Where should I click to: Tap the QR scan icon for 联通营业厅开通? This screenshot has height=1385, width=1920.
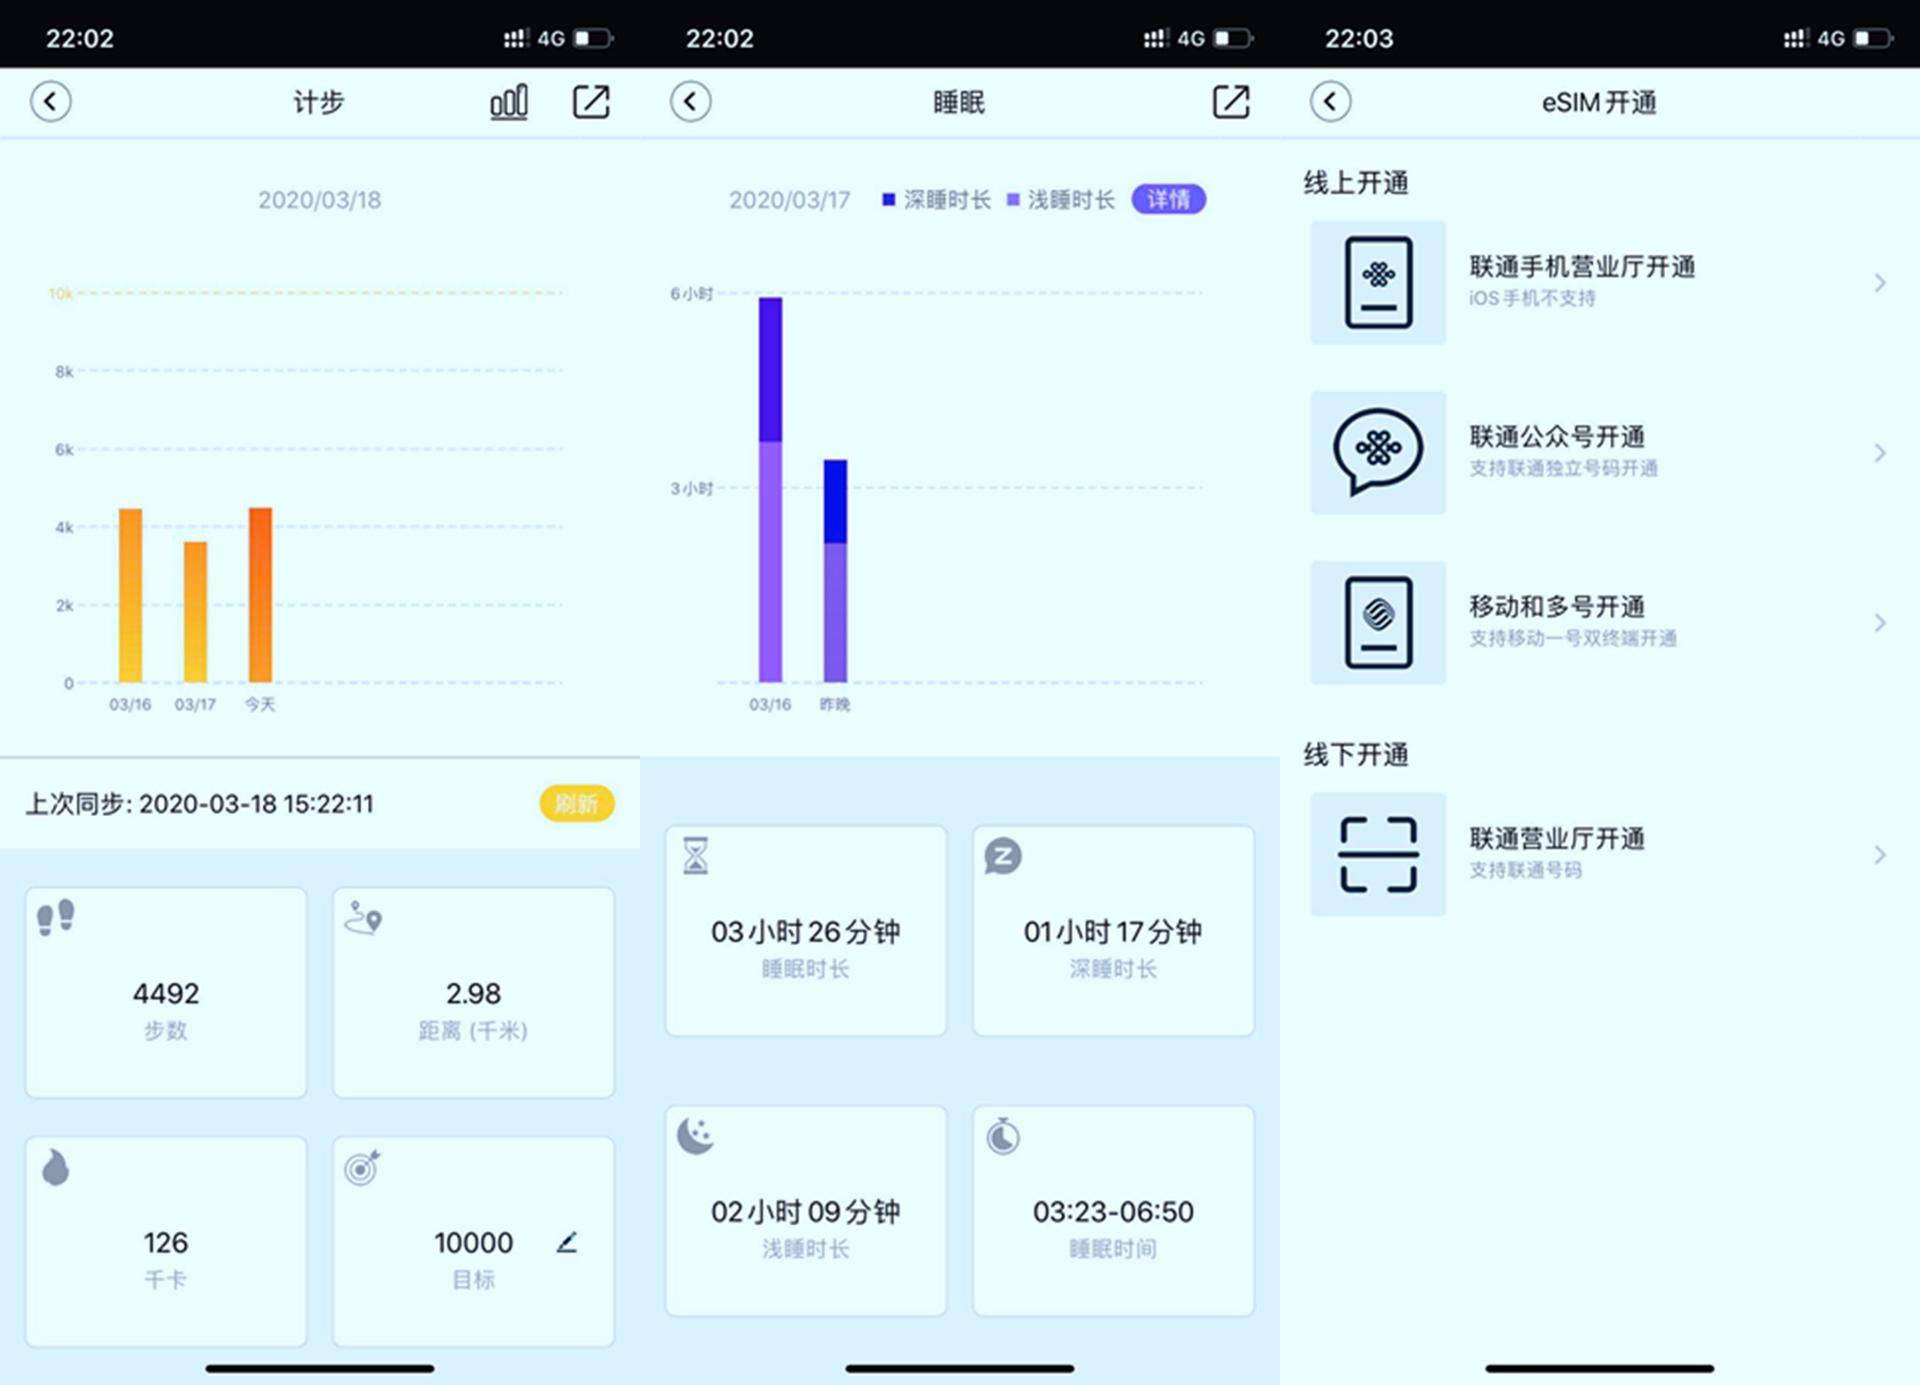click(x=1377, y=854)
